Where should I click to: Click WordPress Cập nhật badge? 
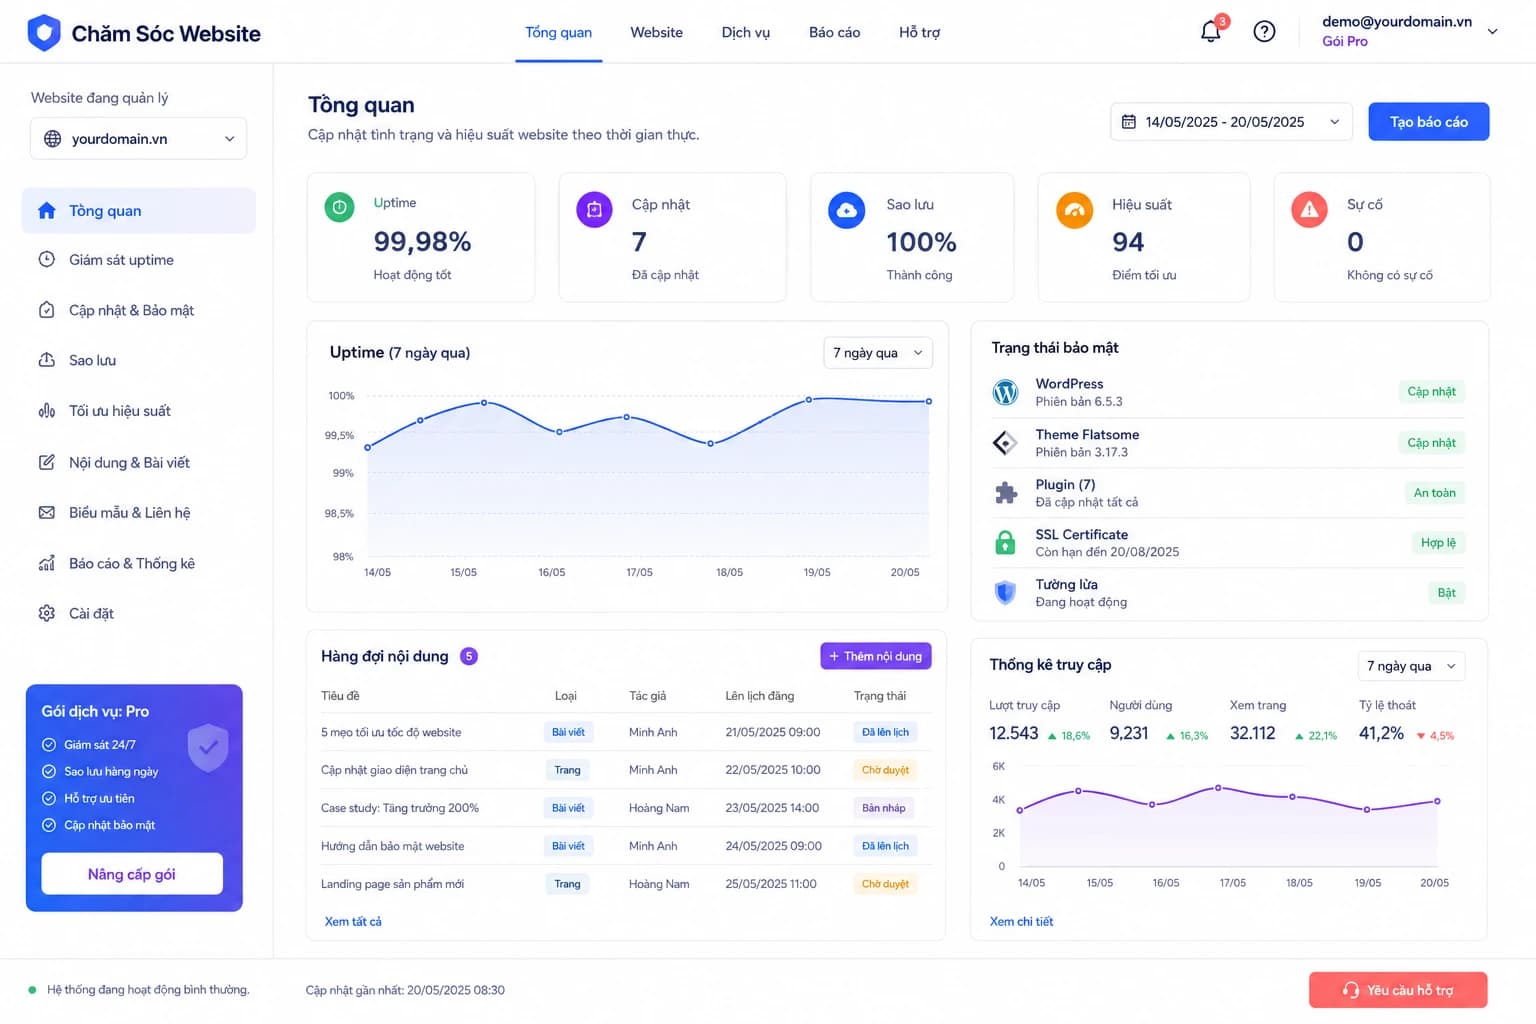pos(1431,392)
